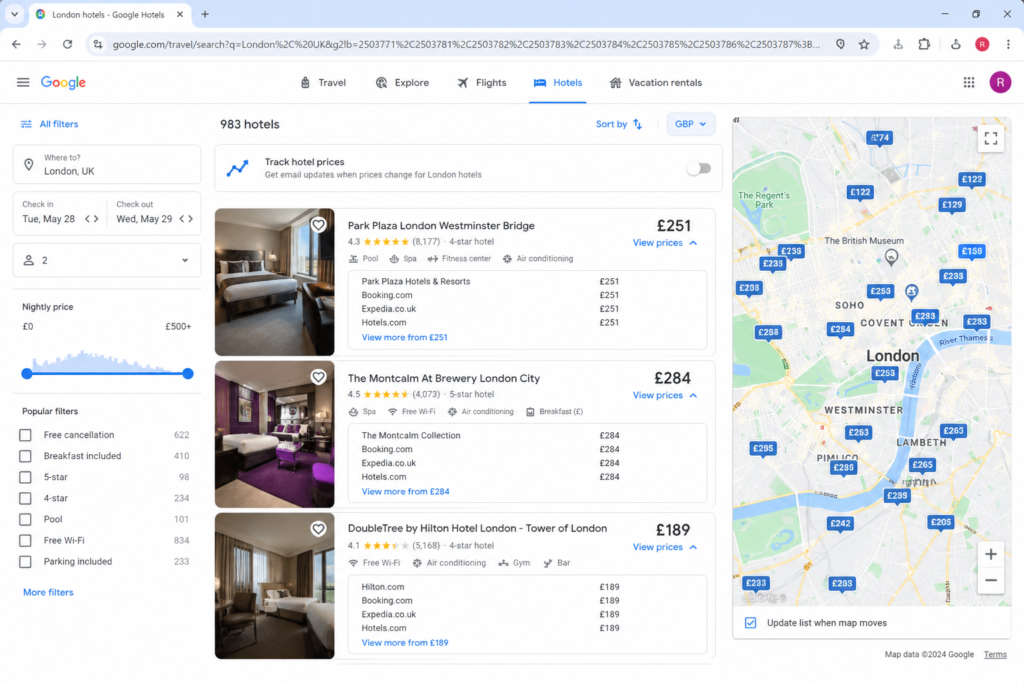Collapse DoubleTree View prices section
Viewport: 1024px width, 683px height.
pyautogui.click(x=665, y=547)
